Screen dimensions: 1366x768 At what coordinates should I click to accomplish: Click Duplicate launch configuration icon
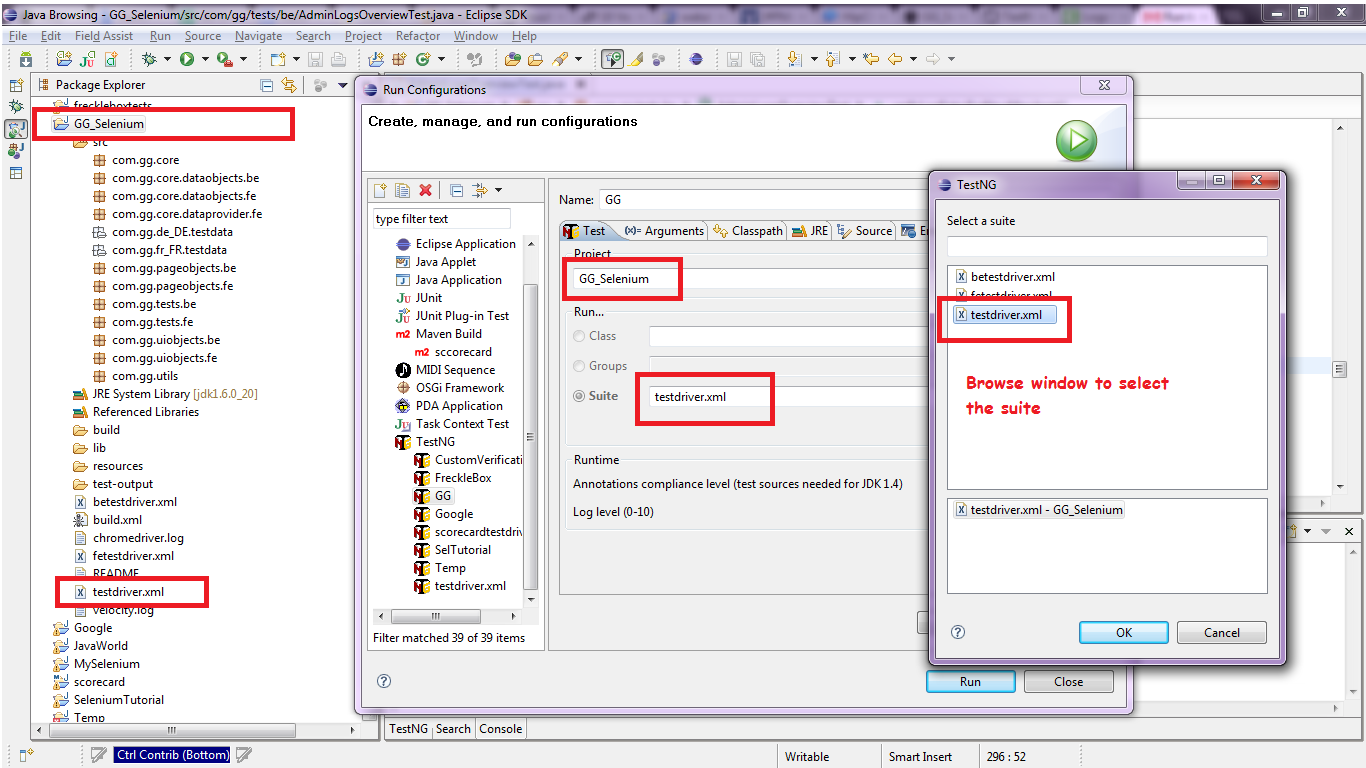coord(402,190)
